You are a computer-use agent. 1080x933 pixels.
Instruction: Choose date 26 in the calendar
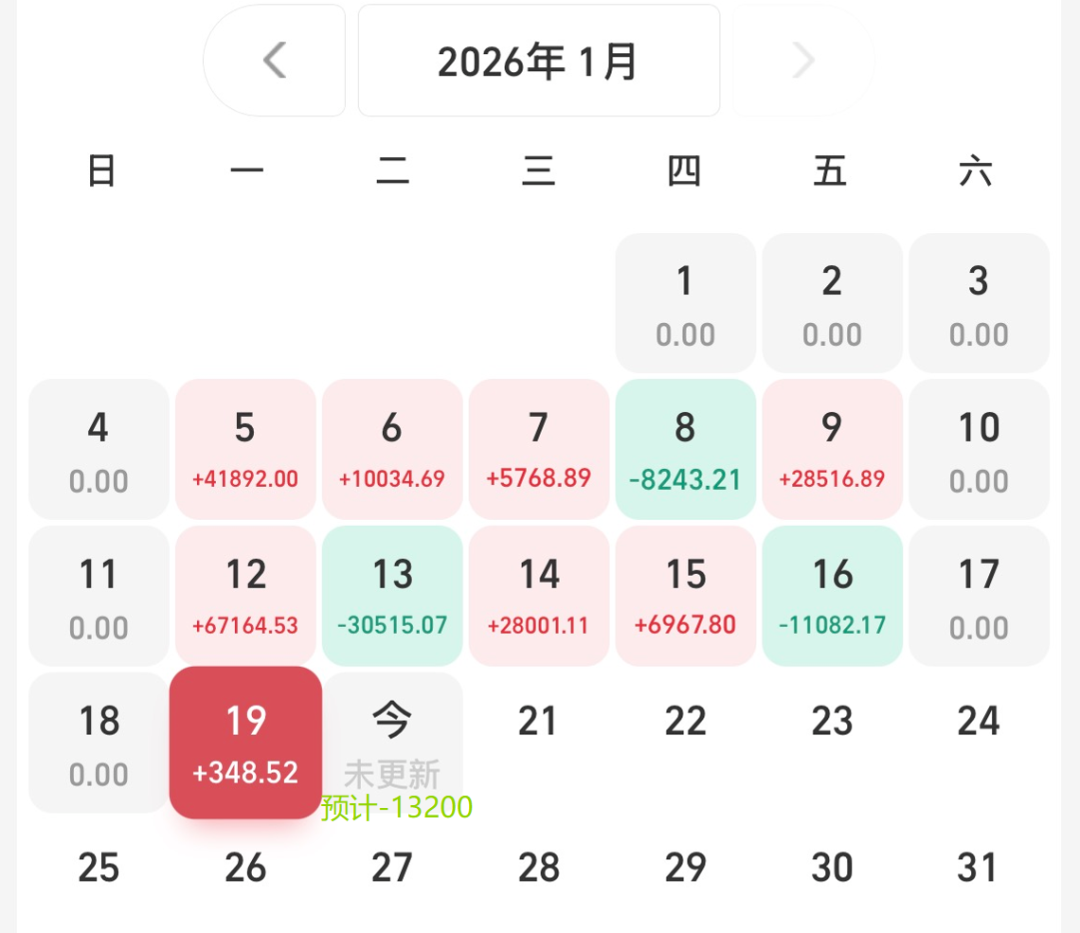click(x=245, y=868)
